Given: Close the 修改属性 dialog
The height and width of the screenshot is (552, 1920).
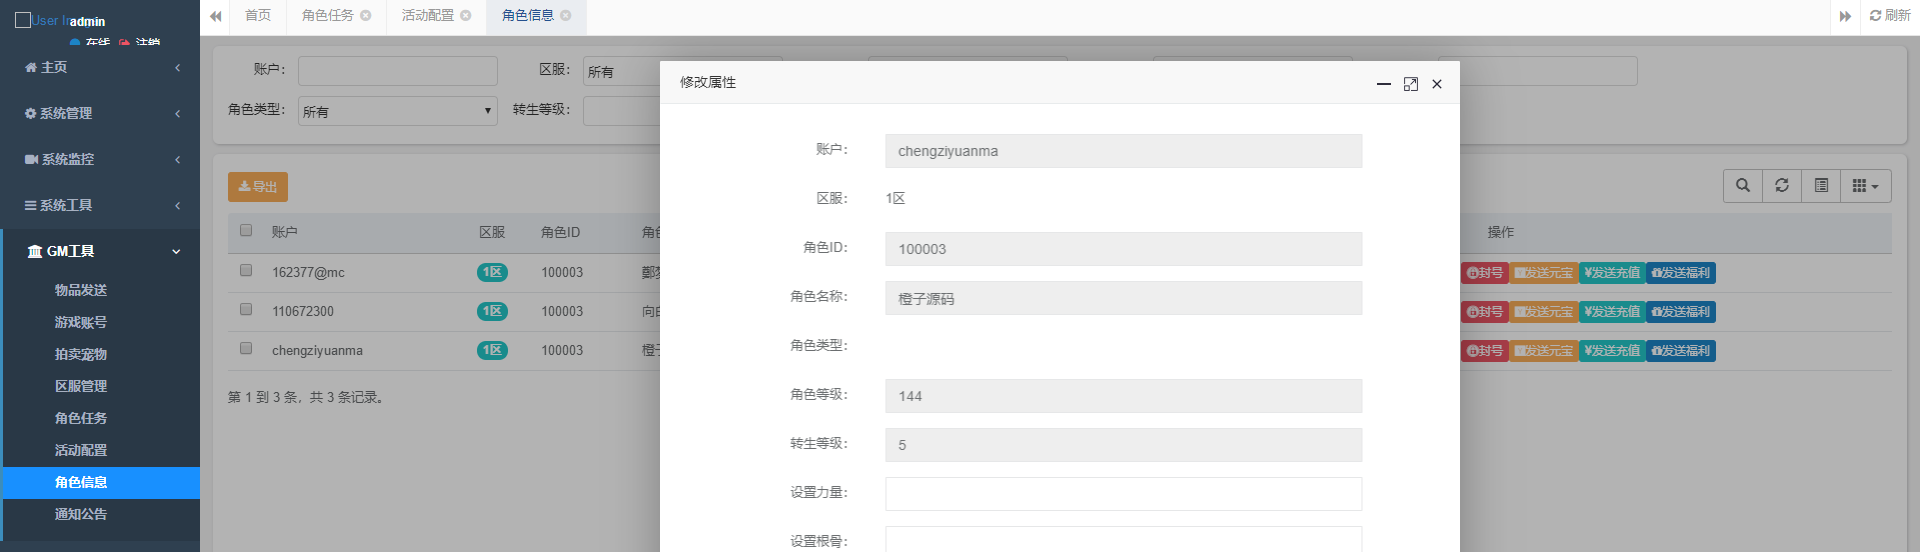Looking at the screenshot, I should coord(1437,84).
